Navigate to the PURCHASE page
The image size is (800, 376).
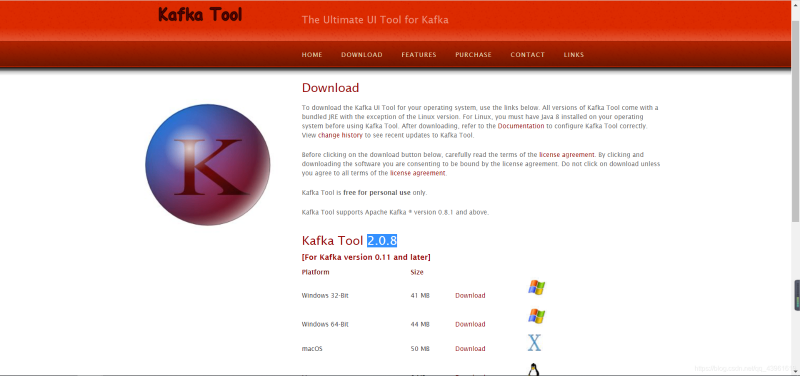[x=473, y=55]
